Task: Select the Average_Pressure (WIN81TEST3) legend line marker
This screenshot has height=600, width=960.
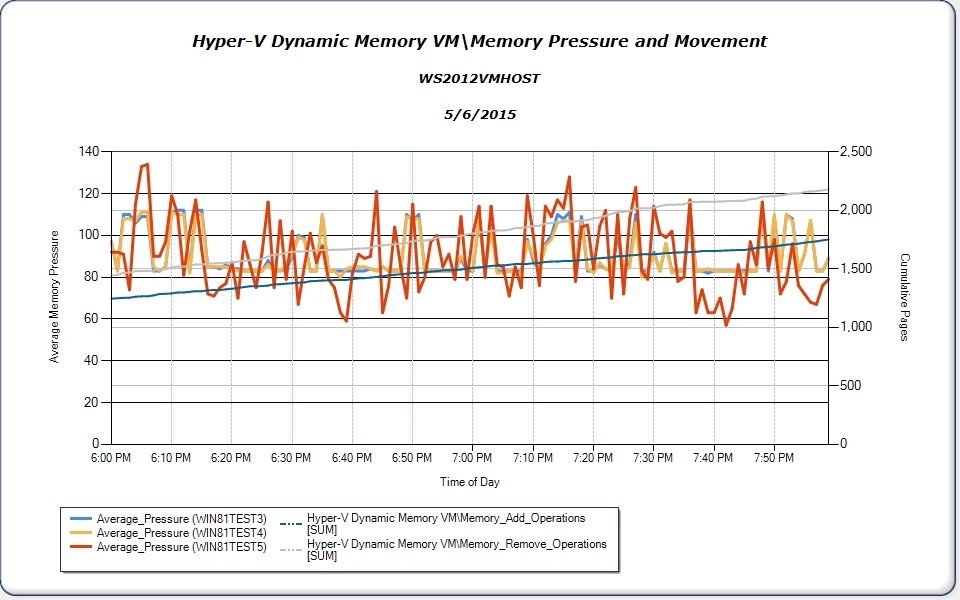Action: pyautogui.click(x=79, y=518)
